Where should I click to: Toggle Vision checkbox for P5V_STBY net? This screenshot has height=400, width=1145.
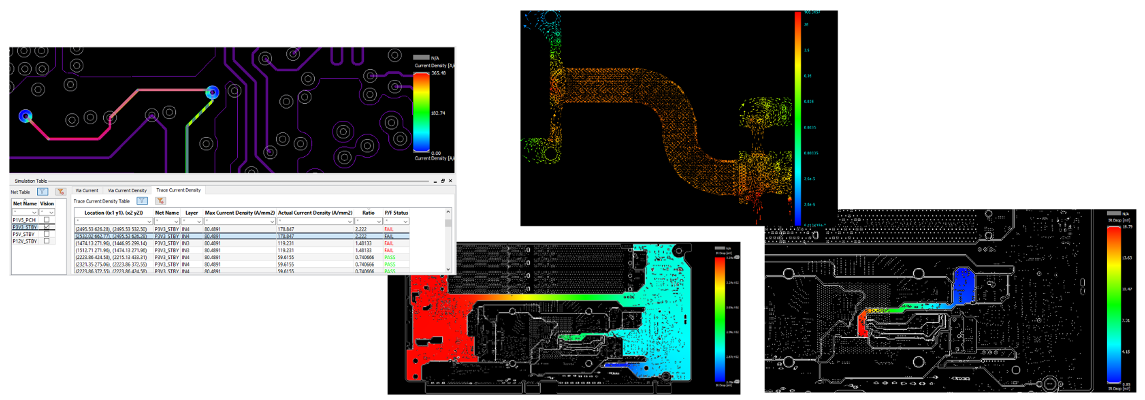pyautogui.click(x=47, y=234)
